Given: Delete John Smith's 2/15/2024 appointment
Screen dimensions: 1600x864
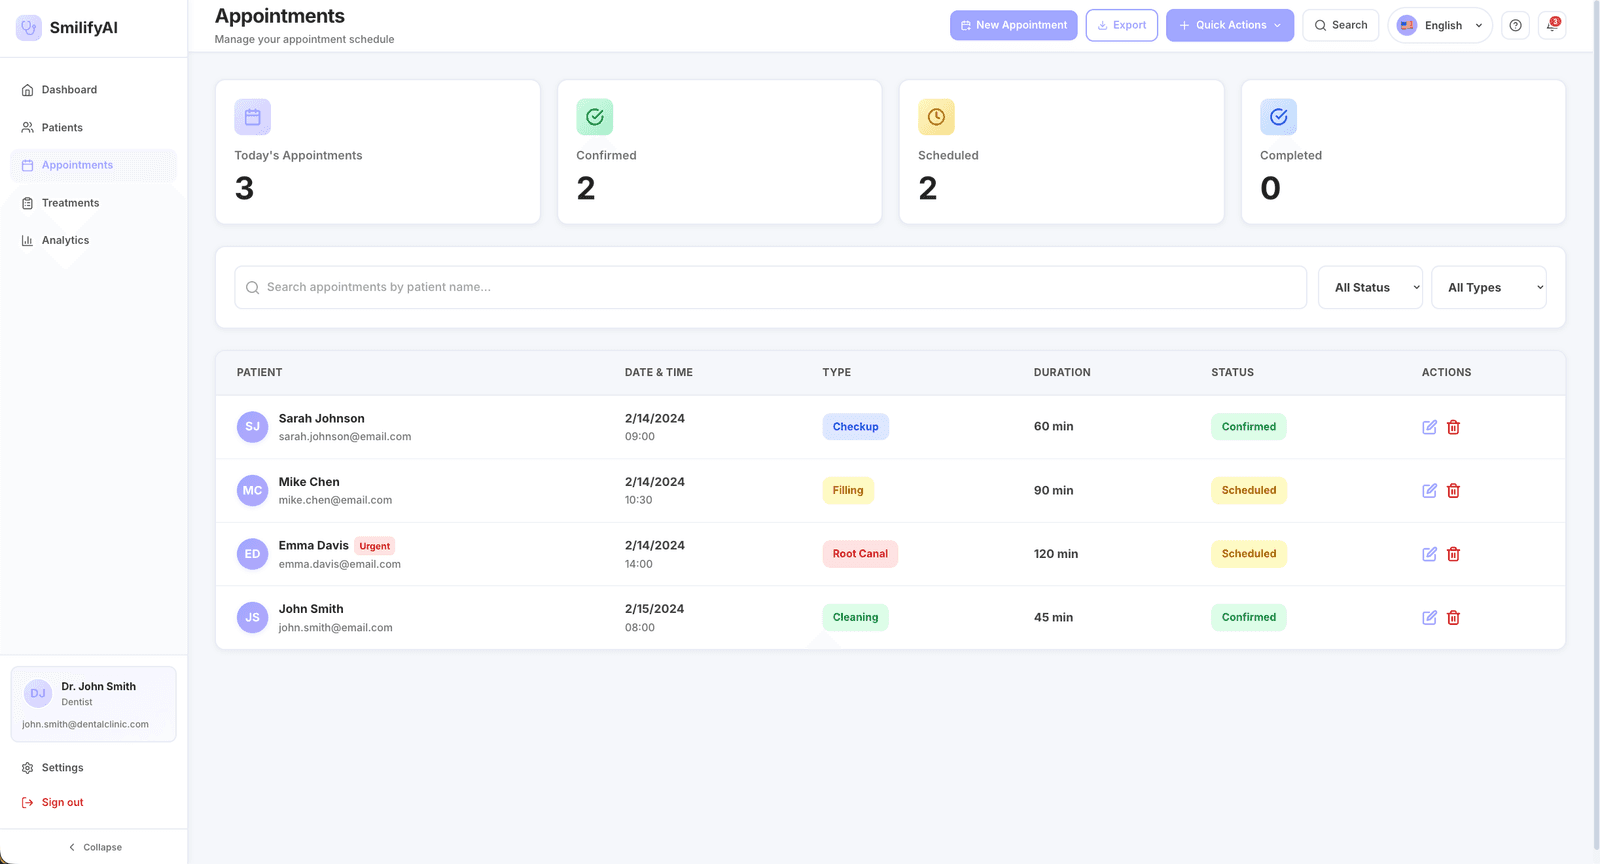Looking at the screenshot, I should click(x=1453, y=618).
